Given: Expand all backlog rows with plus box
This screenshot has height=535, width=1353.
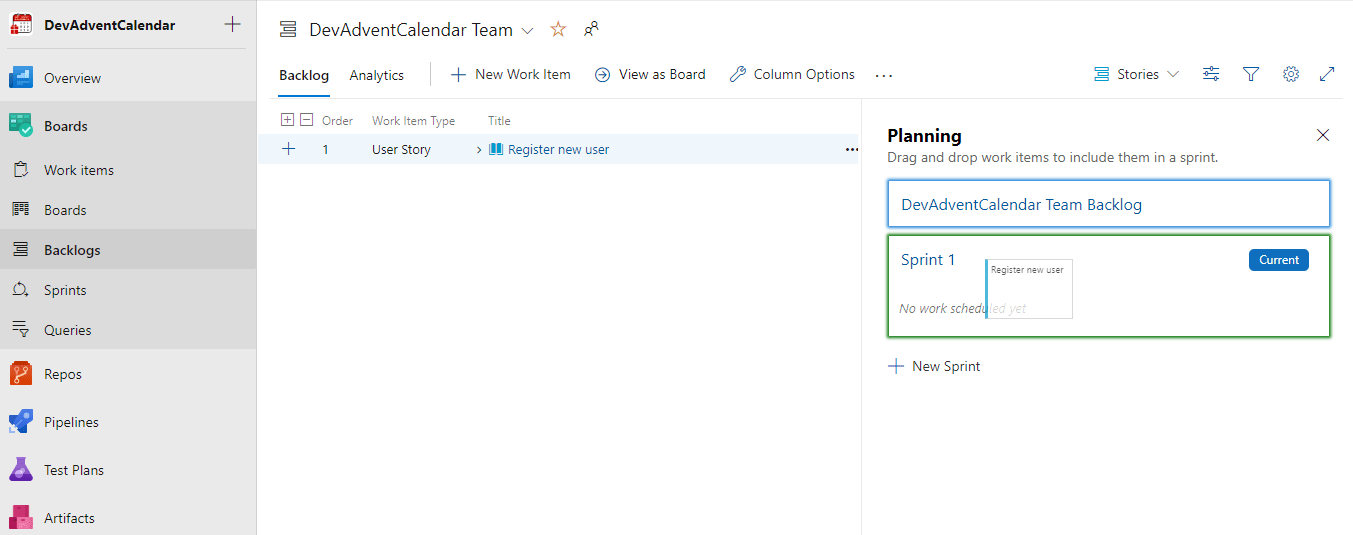Looking at the screenshot, I should (287, 120).
